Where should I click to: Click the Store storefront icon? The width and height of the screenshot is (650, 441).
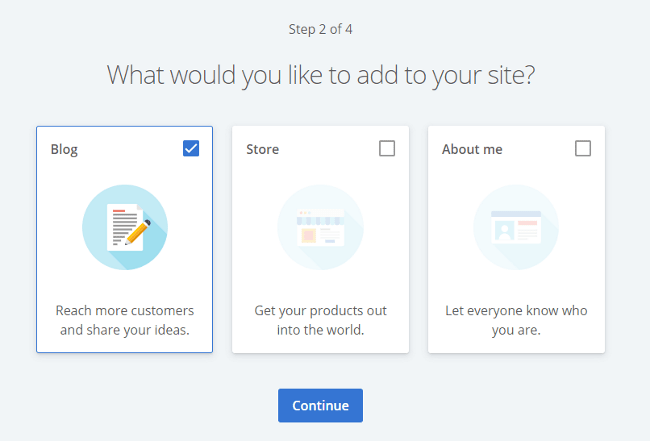click(x=320, y=227)
